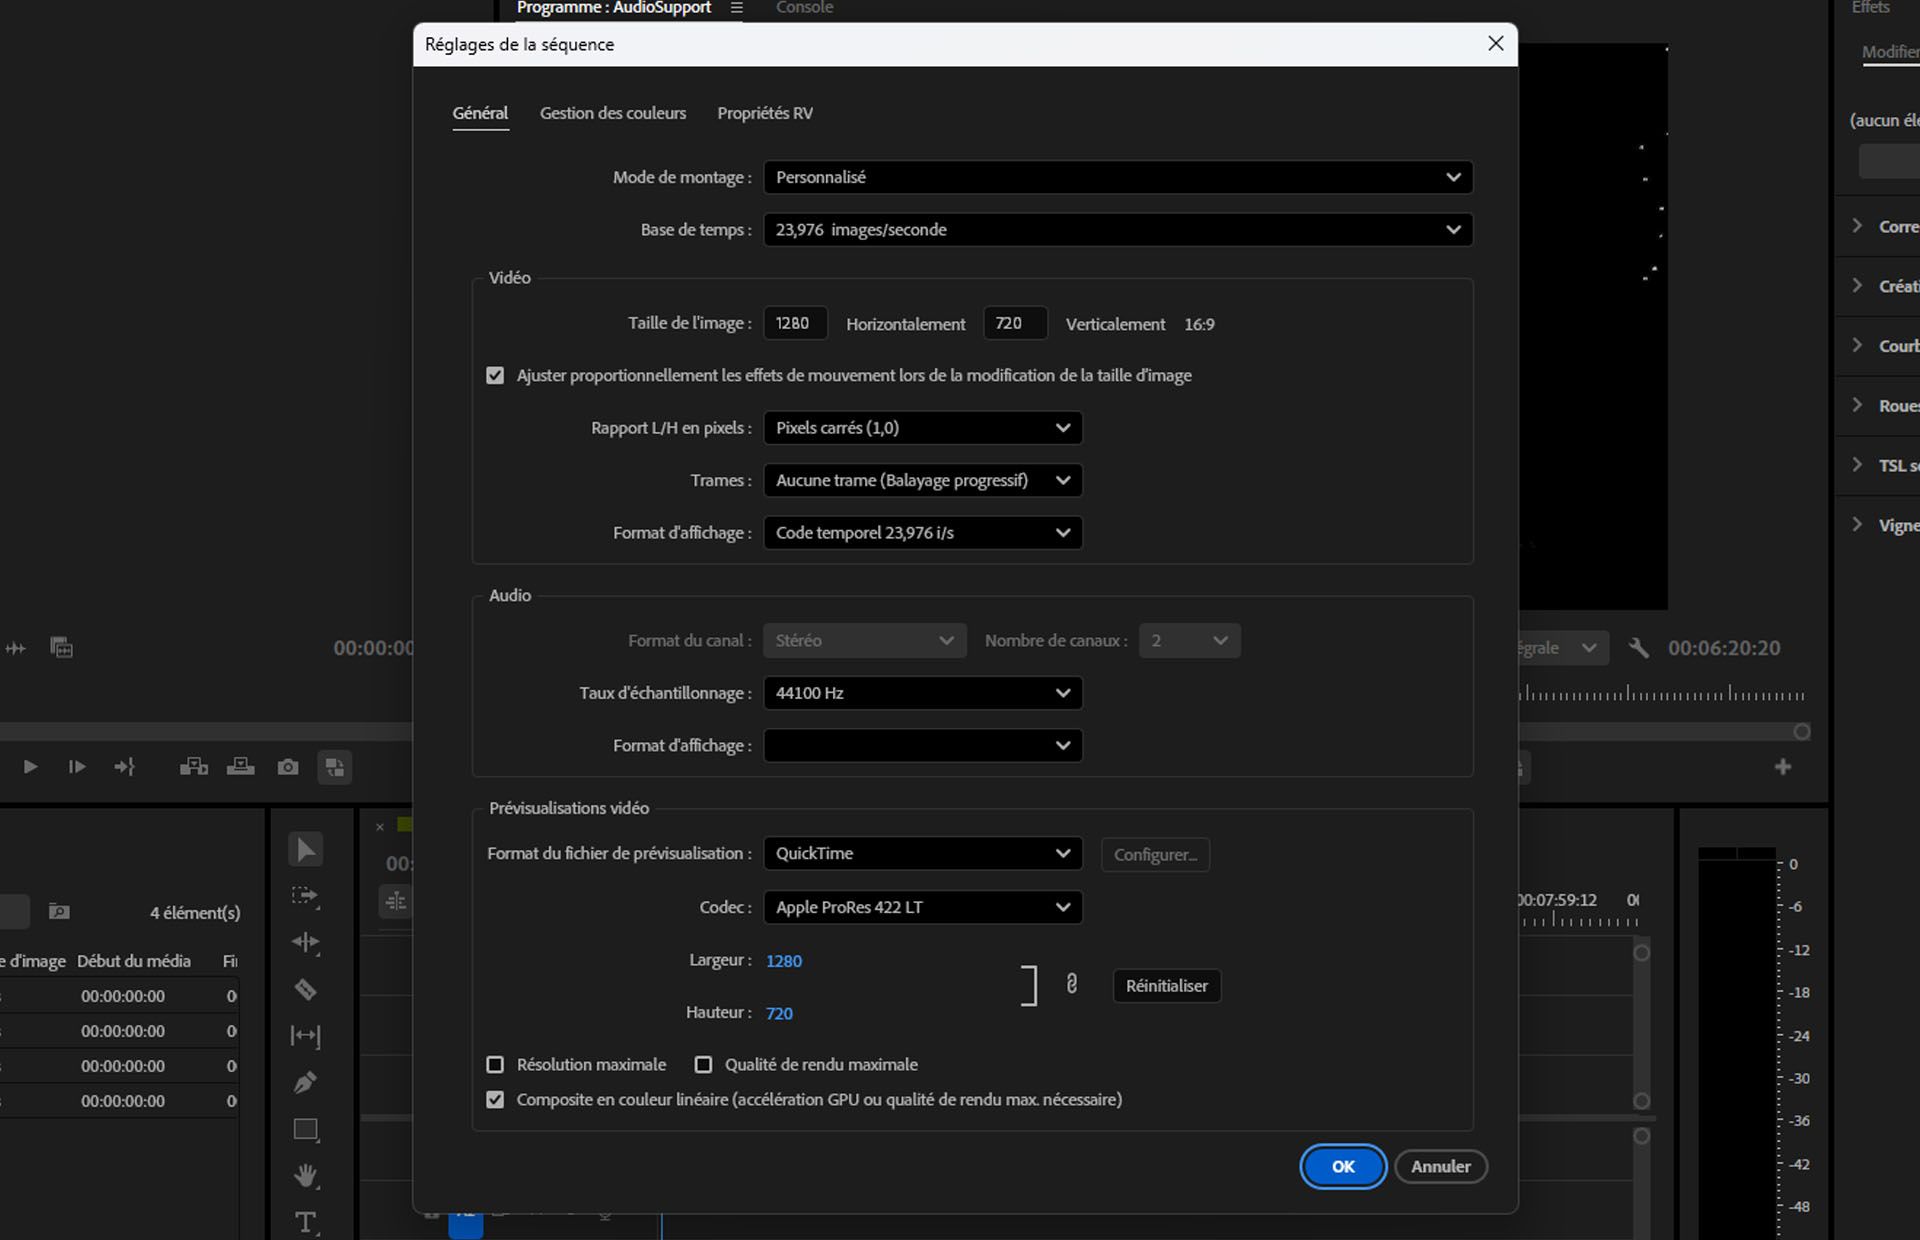Open the Propriétés RV tab

764,113
